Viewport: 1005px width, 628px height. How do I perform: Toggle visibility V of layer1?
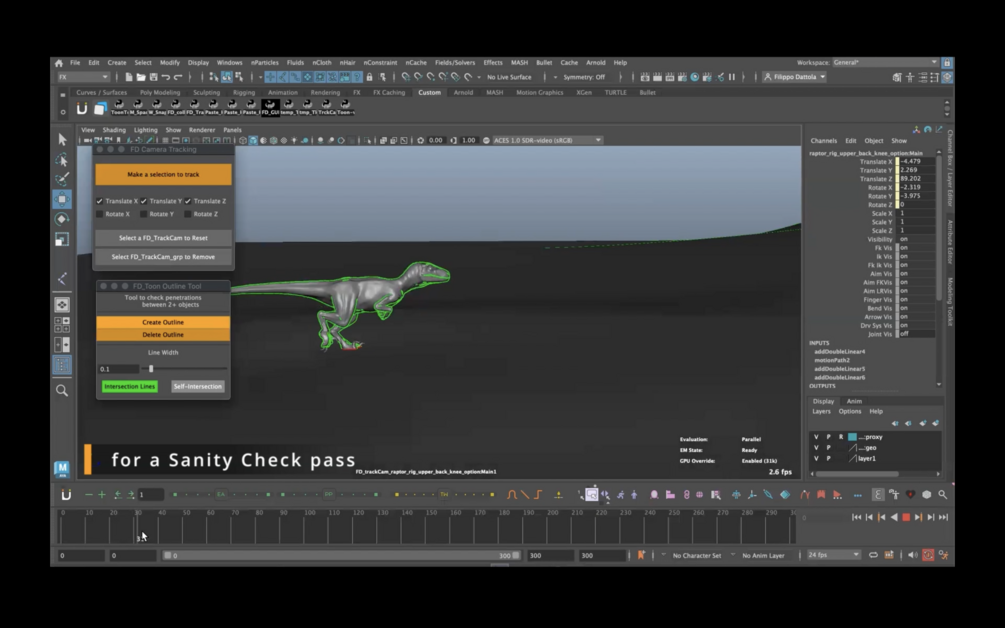coord(816,459)
